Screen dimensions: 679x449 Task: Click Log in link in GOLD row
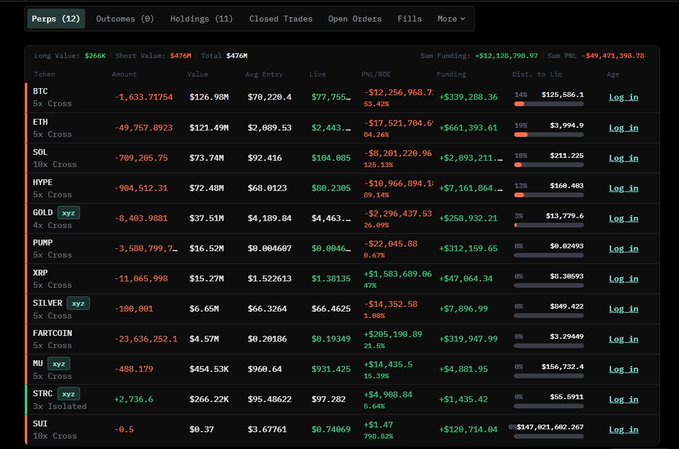point(624,218)
